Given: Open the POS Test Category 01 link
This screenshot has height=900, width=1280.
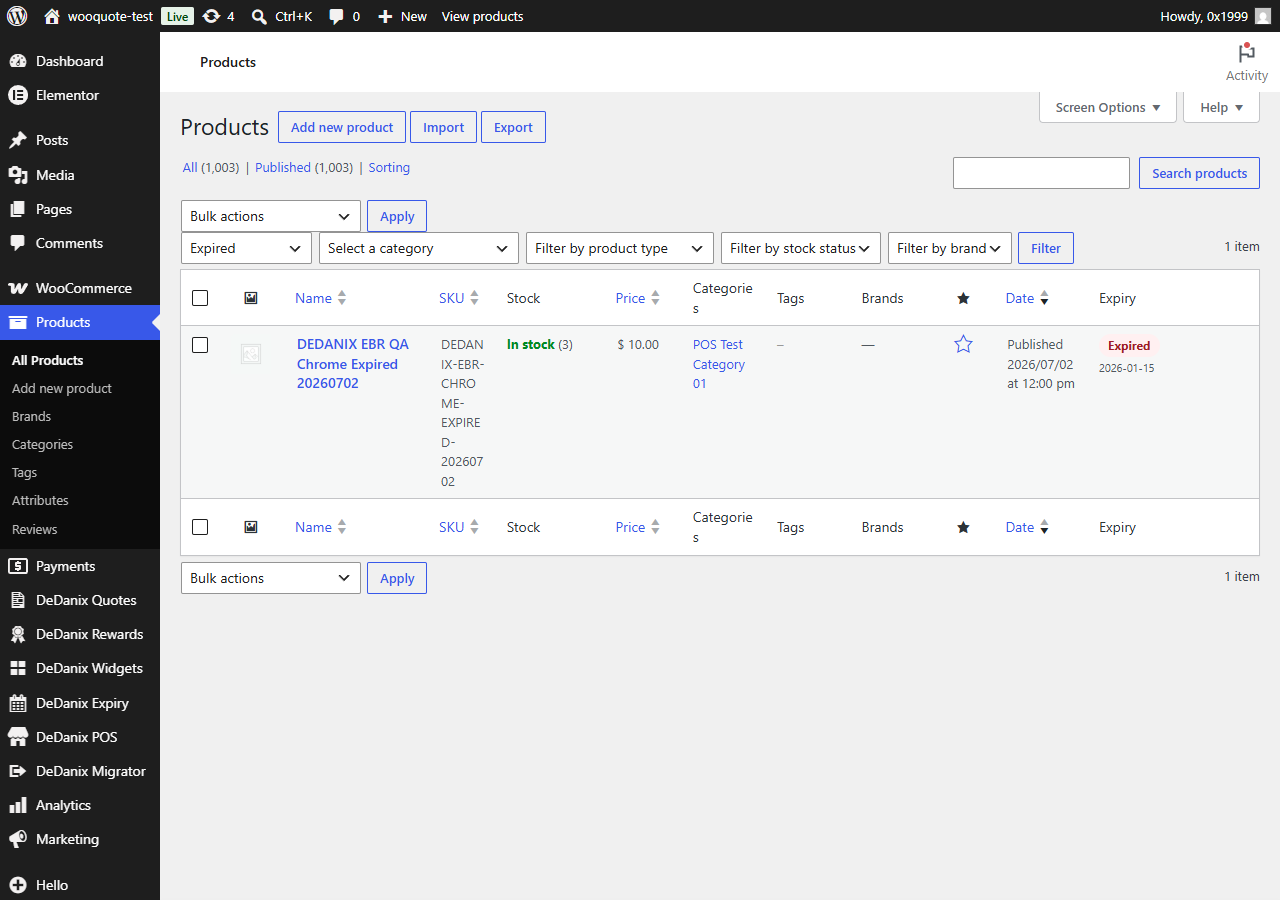Looking at the screenshot, I should 719,364.
